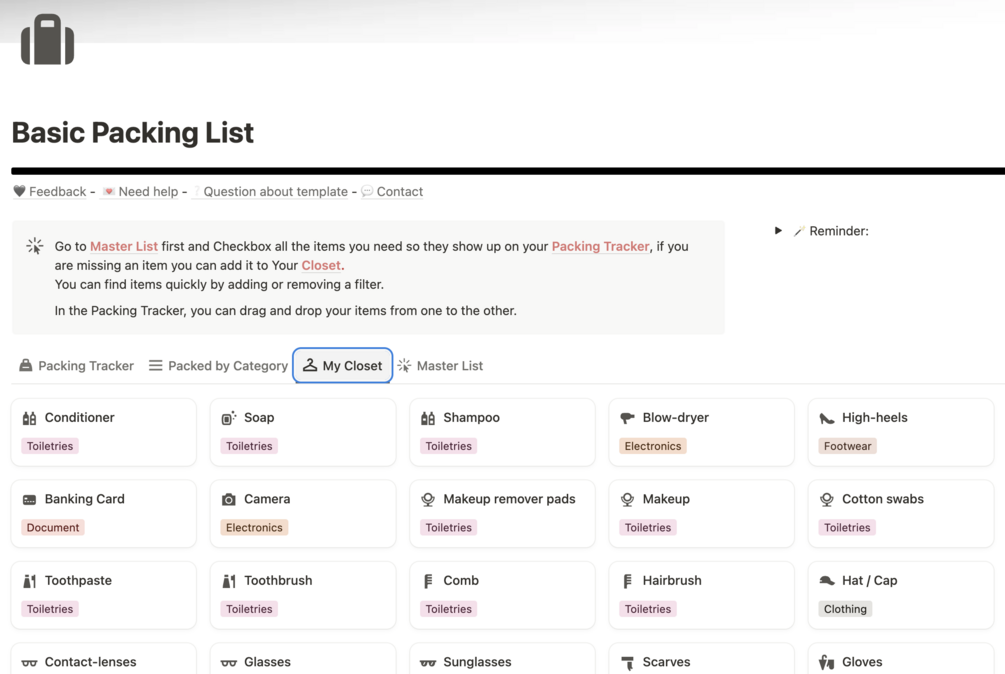Screen dimensions: 1005x674
Task: Click the Feedback link
Action: [57, 192]
